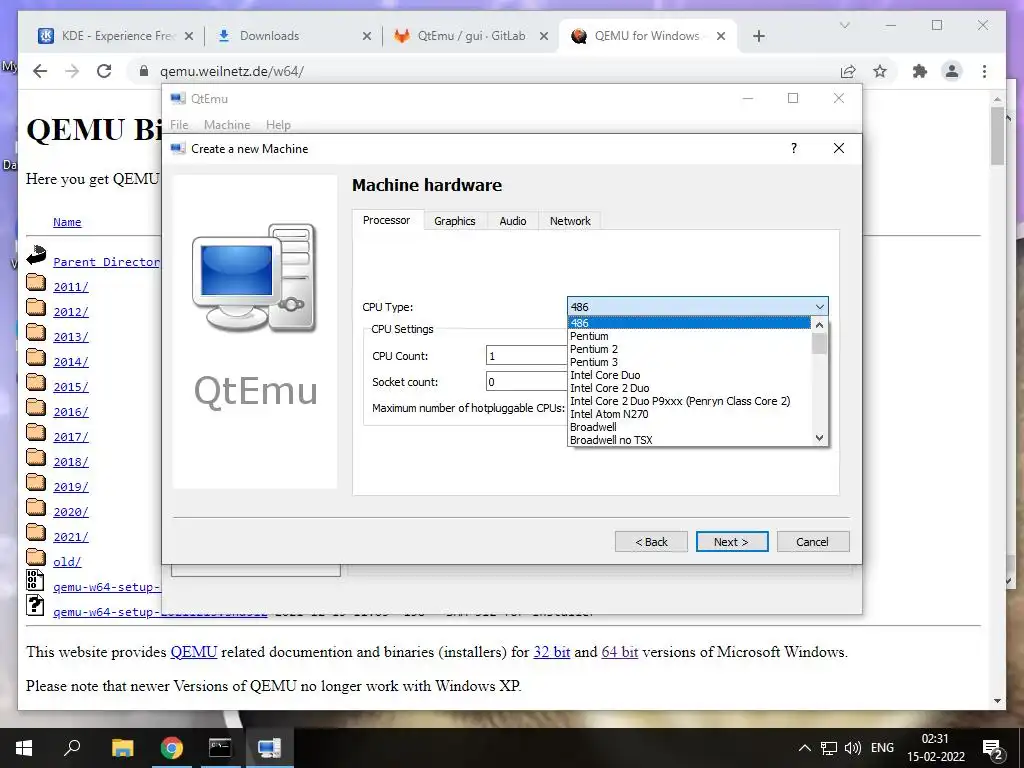Click QtEmu taskbar icon
Screen dimensions: 1024x768
click(x=269, y=748)
